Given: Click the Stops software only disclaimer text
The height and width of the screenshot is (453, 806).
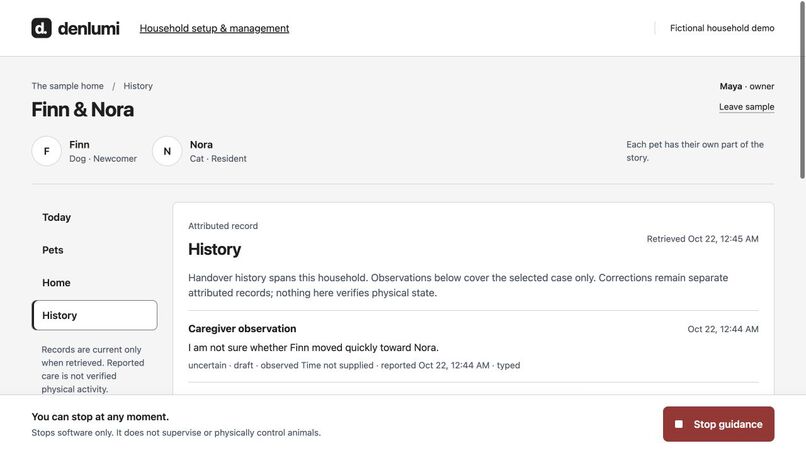Looking at the screenshot, I should pos(176,432).
